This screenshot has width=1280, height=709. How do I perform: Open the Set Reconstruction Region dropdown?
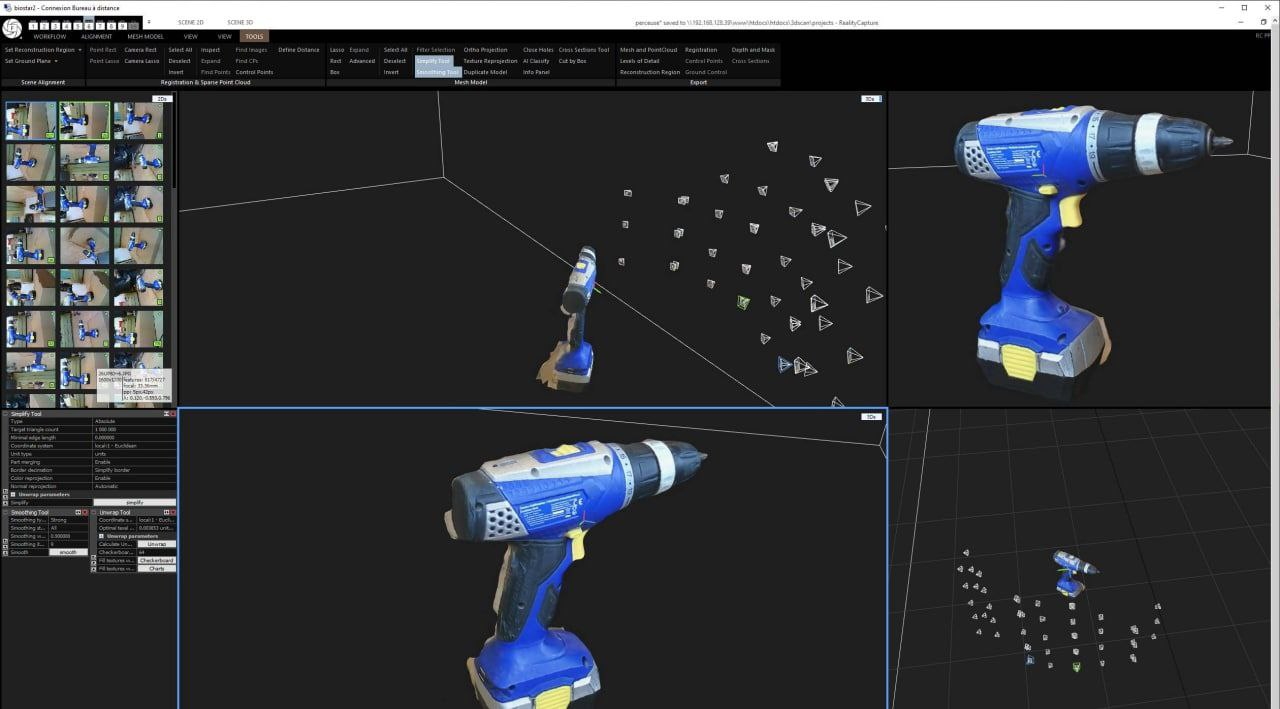click(80, 50)
